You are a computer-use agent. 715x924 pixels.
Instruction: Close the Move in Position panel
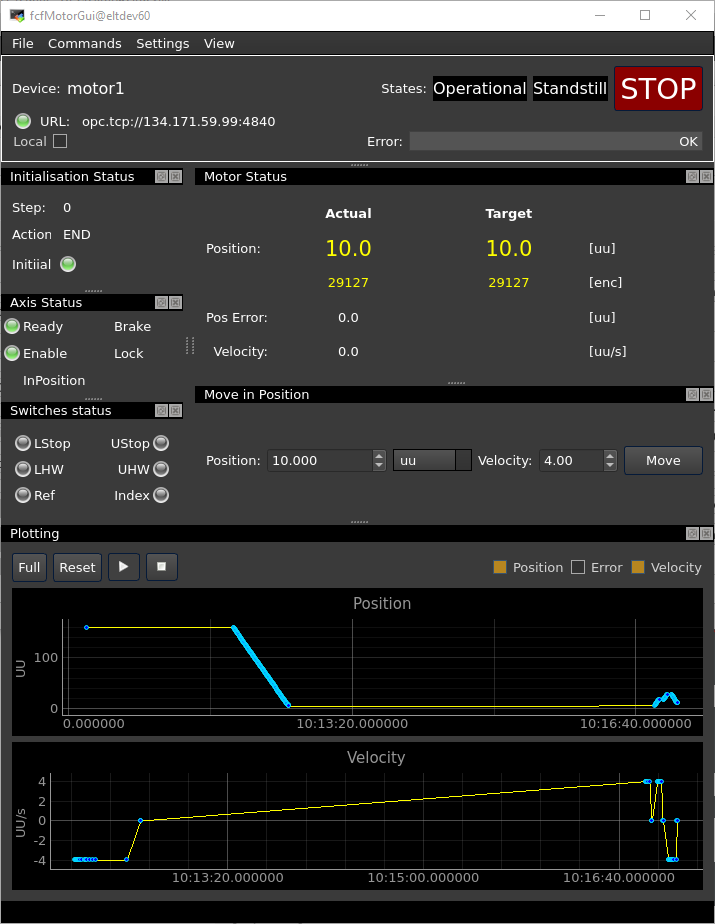pos(706,394)
